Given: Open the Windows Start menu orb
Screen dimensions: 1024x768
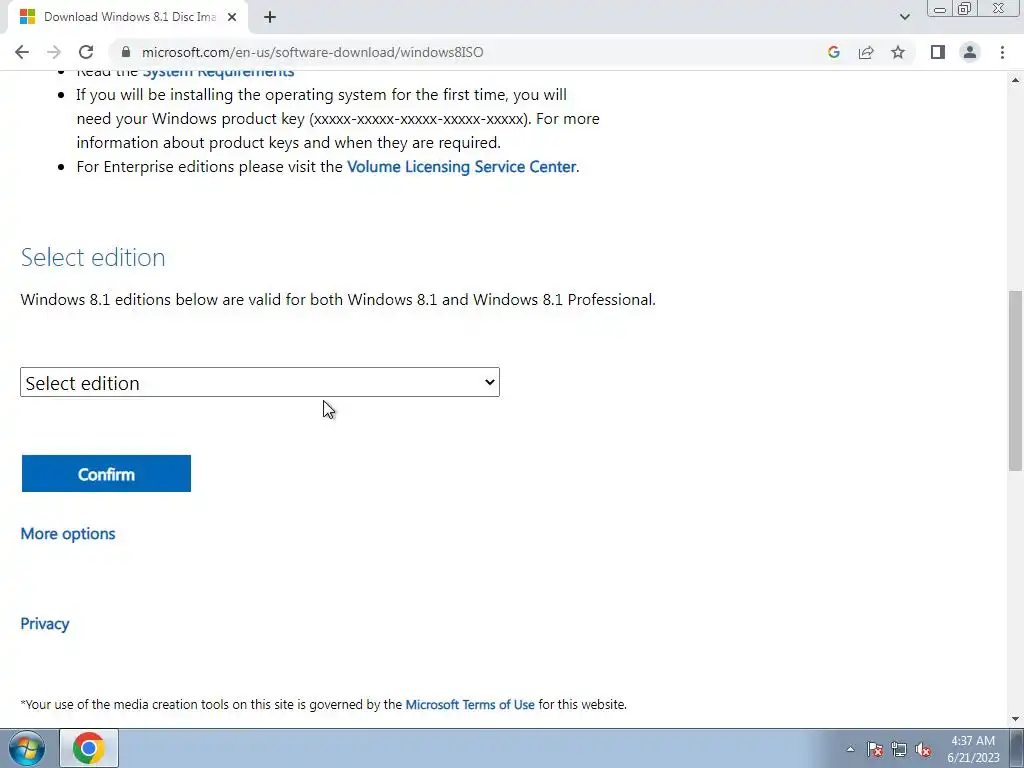Looking at the screenshot, I should (x=27, y=748).
